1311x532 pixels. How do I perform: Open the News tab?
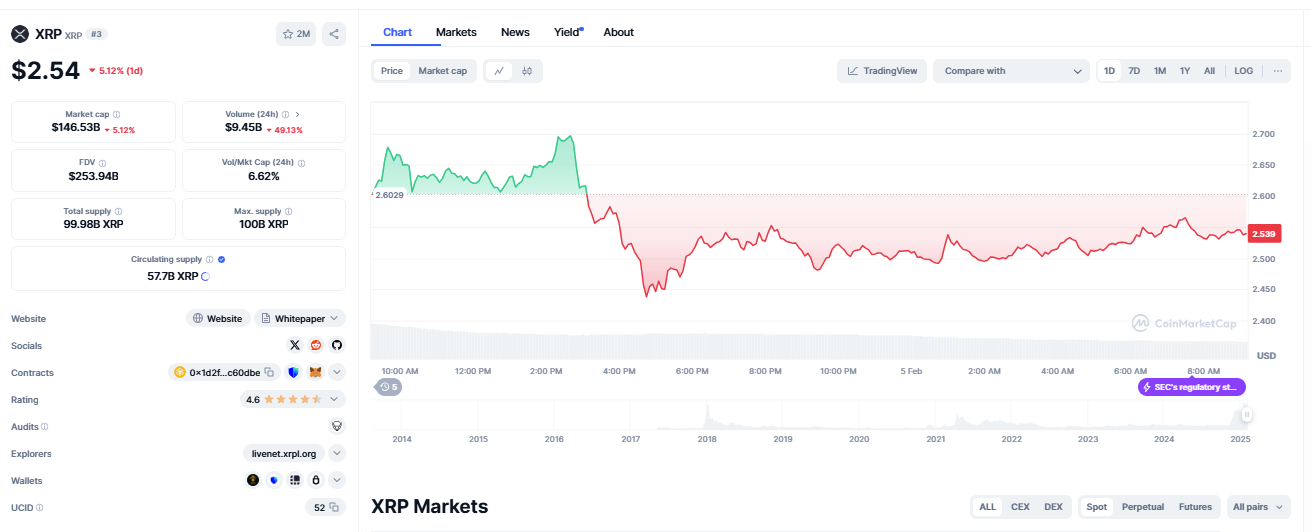515,32
